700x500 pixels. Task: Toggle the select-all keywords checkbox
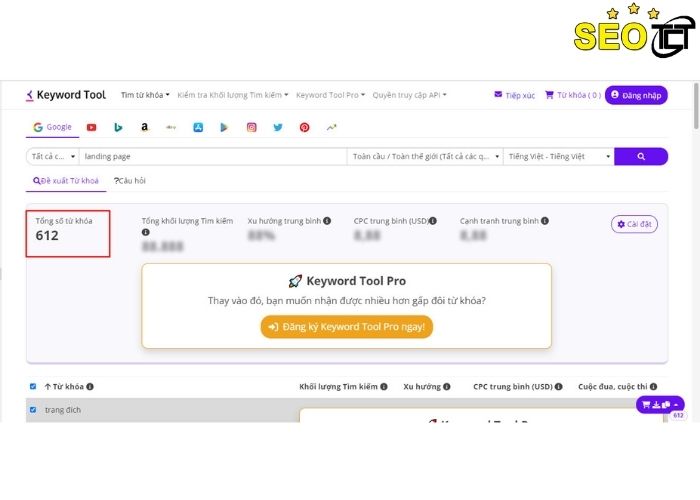pyautogui.click(x=33, y=387)
